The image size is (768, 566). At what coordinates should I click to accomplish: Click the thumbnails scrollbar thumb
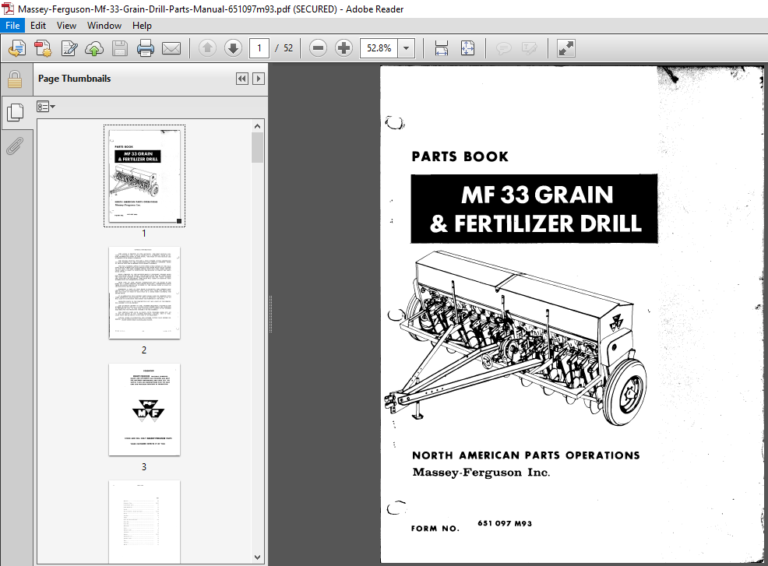click(x=257, y=147)
